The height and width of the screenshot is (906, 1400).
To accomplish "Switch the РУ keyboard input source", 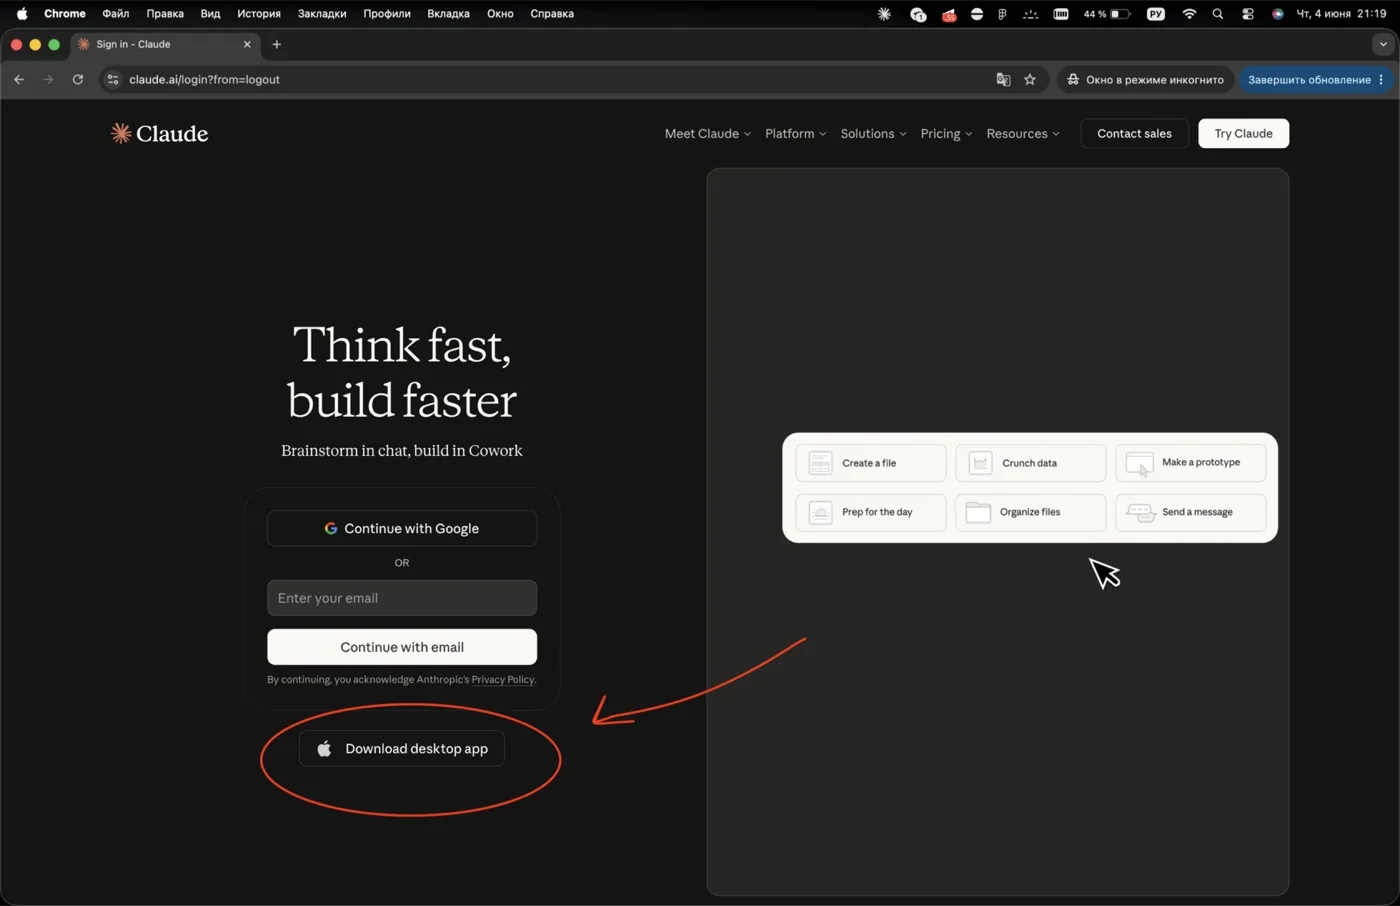I will [x=1156, y=14].
